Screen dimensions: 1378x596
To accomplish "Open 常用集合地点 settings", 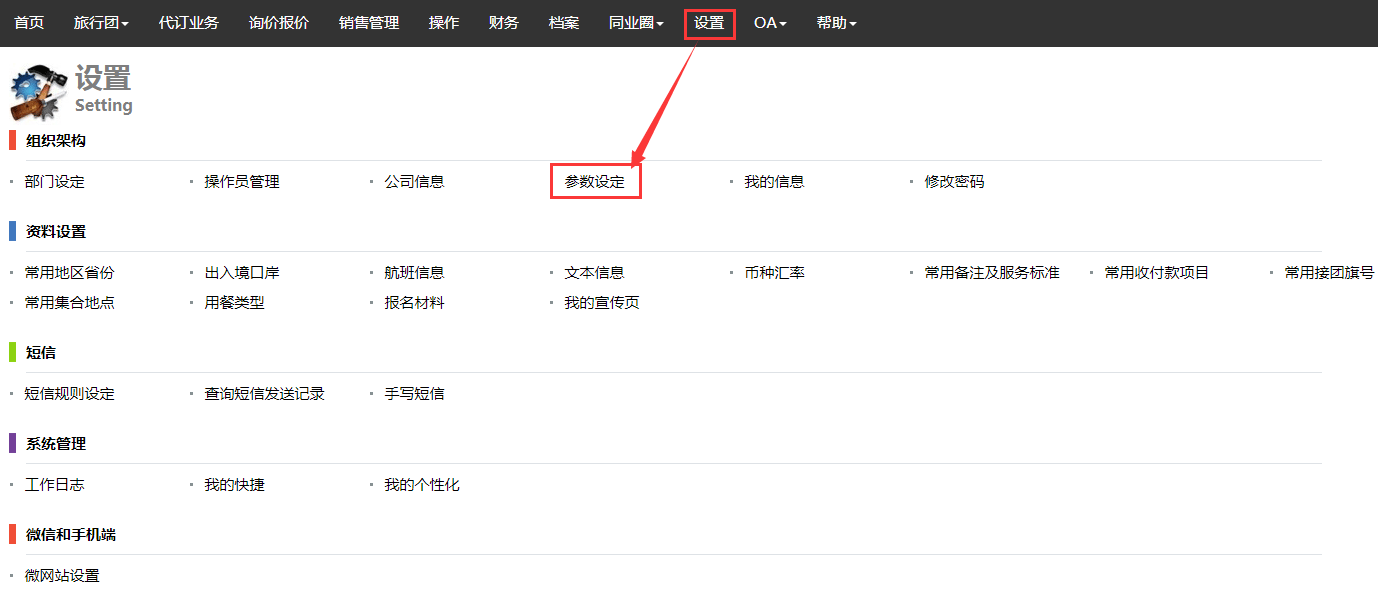I will [70, 303].
